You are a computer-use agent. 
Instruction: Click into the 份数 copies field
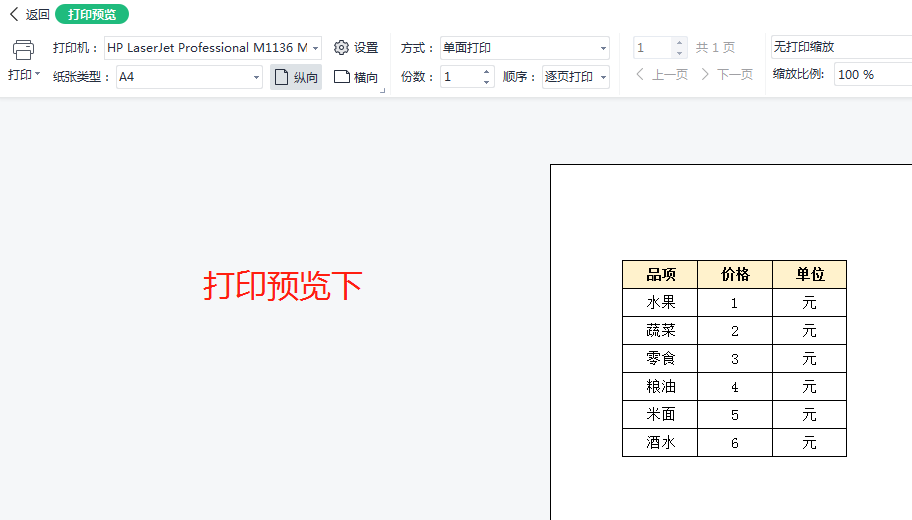tap(460, 77)
